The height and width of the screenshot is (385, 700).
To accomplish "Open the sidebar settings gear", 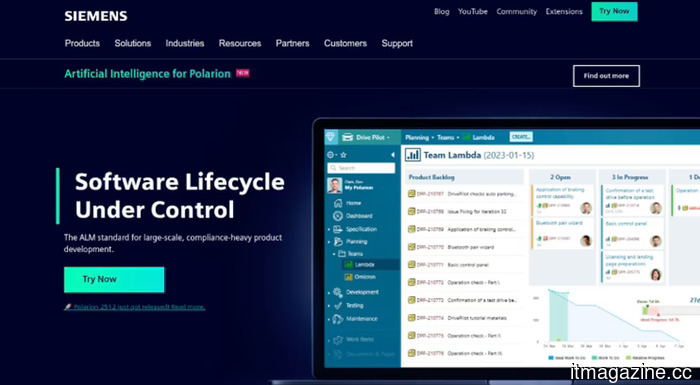I will (x=331, y=155).
